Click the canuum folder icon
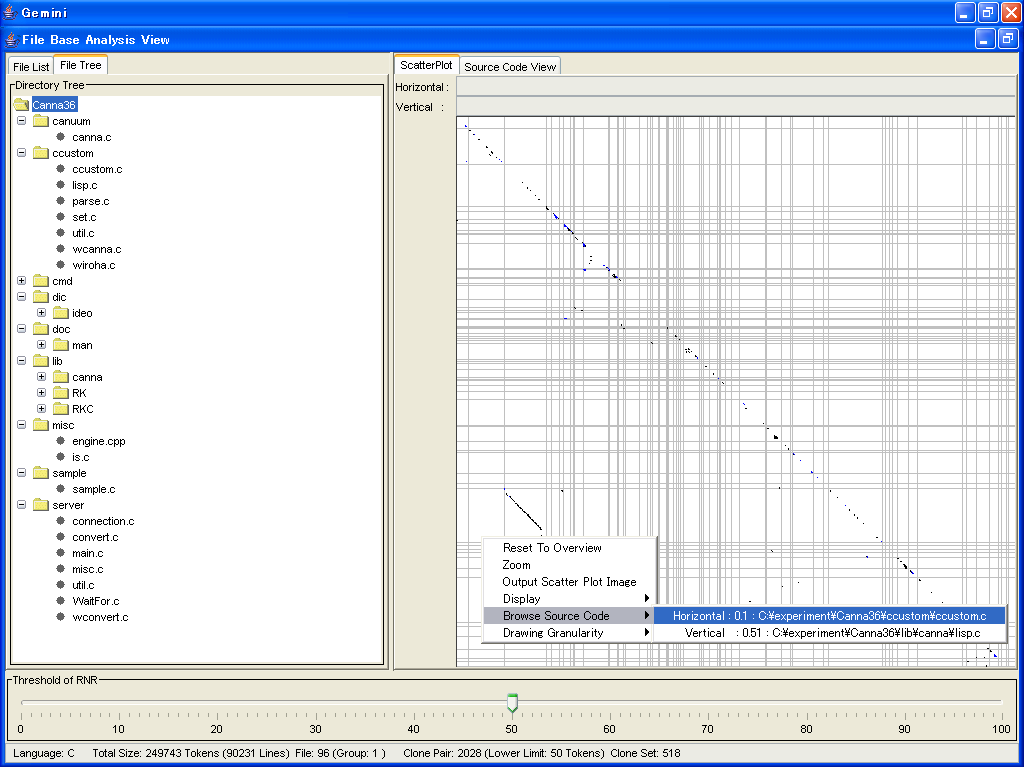The height and width of the screenshot is (767, 1024). click(x=41, y=121)
